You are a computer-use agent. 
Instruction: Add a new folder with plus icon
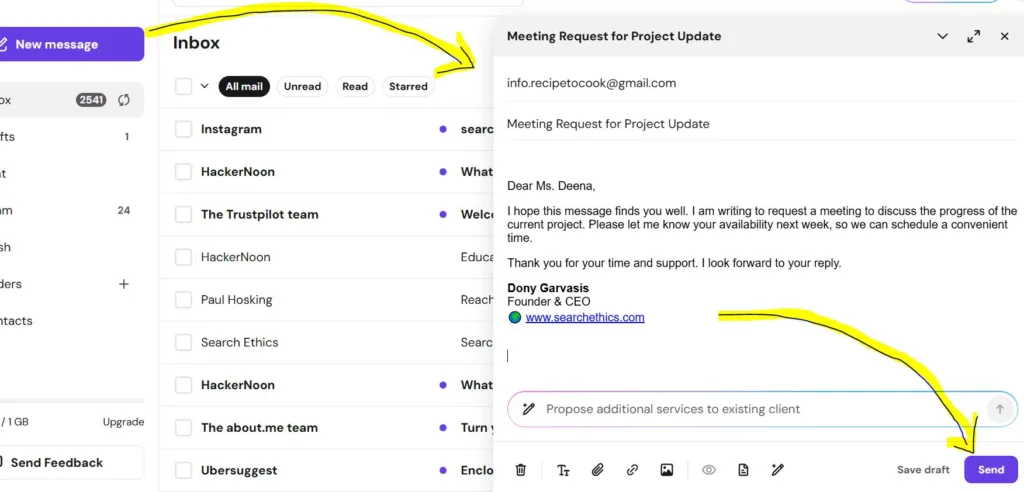click(x=123, y=284)
